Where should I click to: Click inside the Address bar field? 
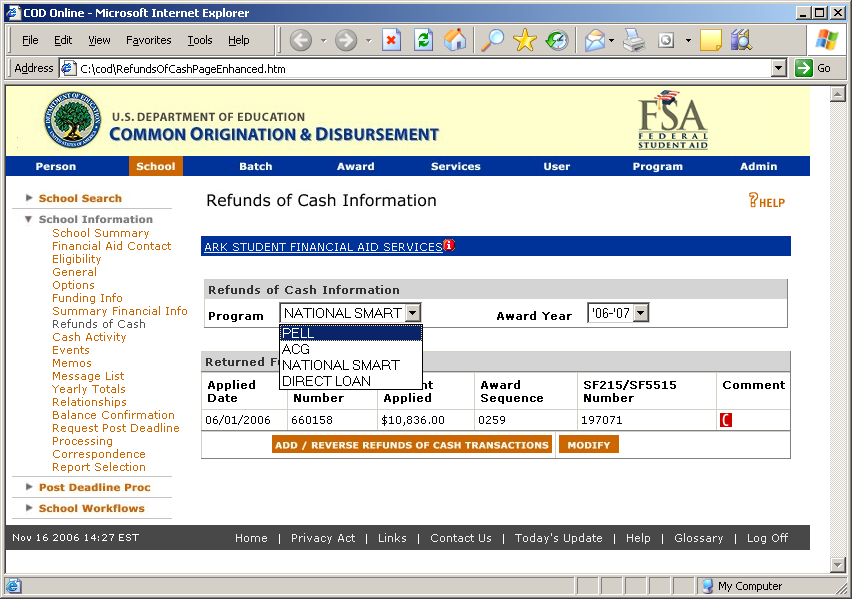click(x=420, y=68)
